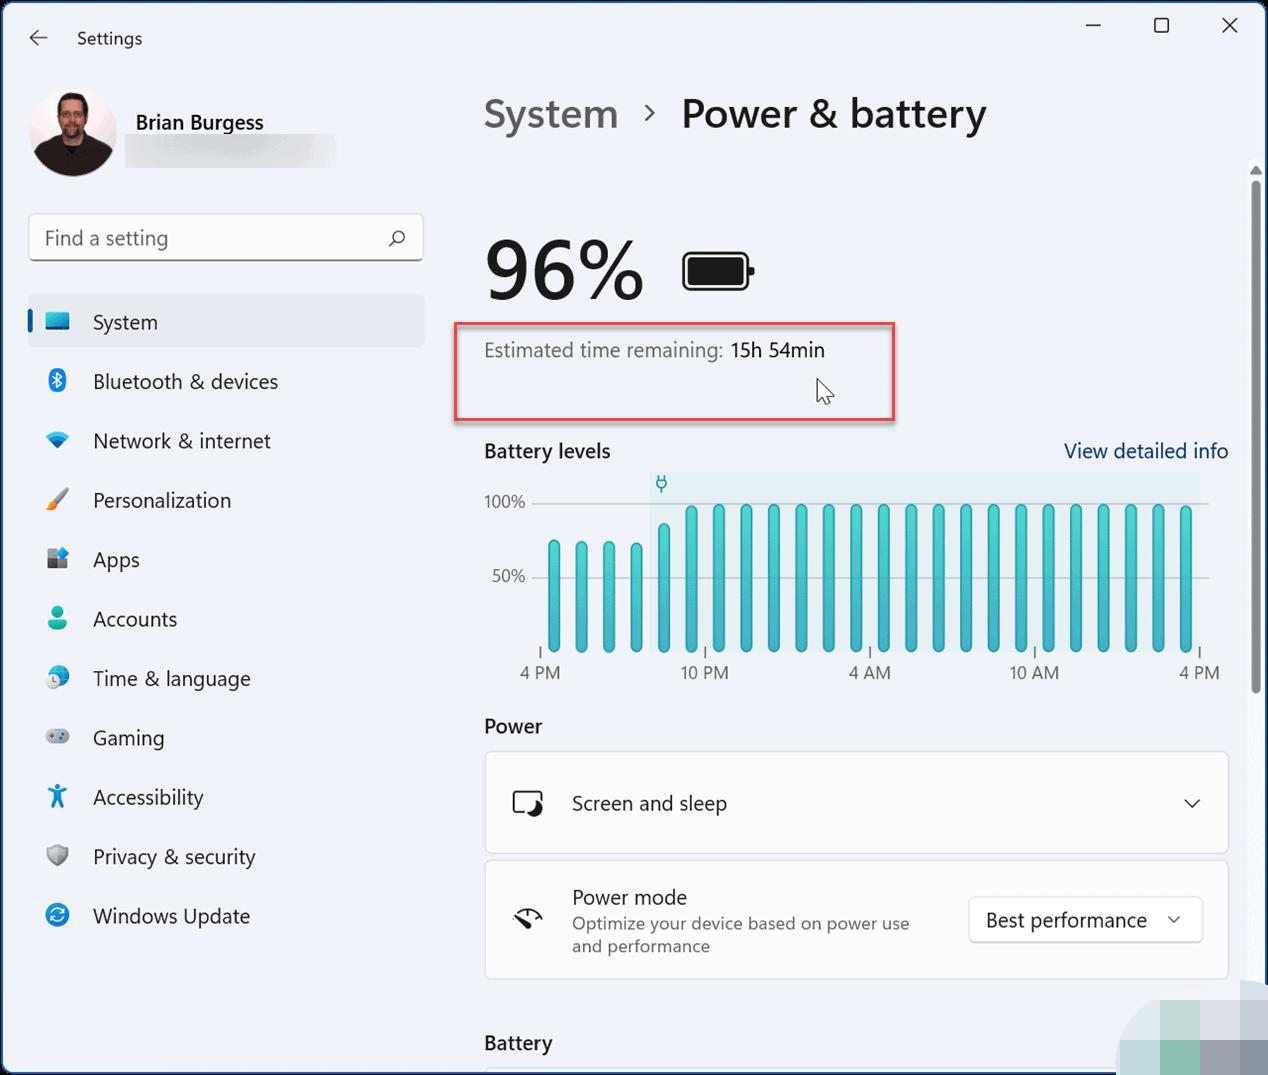Screen dimensions: 1268x1075
Task: Expand the Screen and sleep section
Action: 1191,803
